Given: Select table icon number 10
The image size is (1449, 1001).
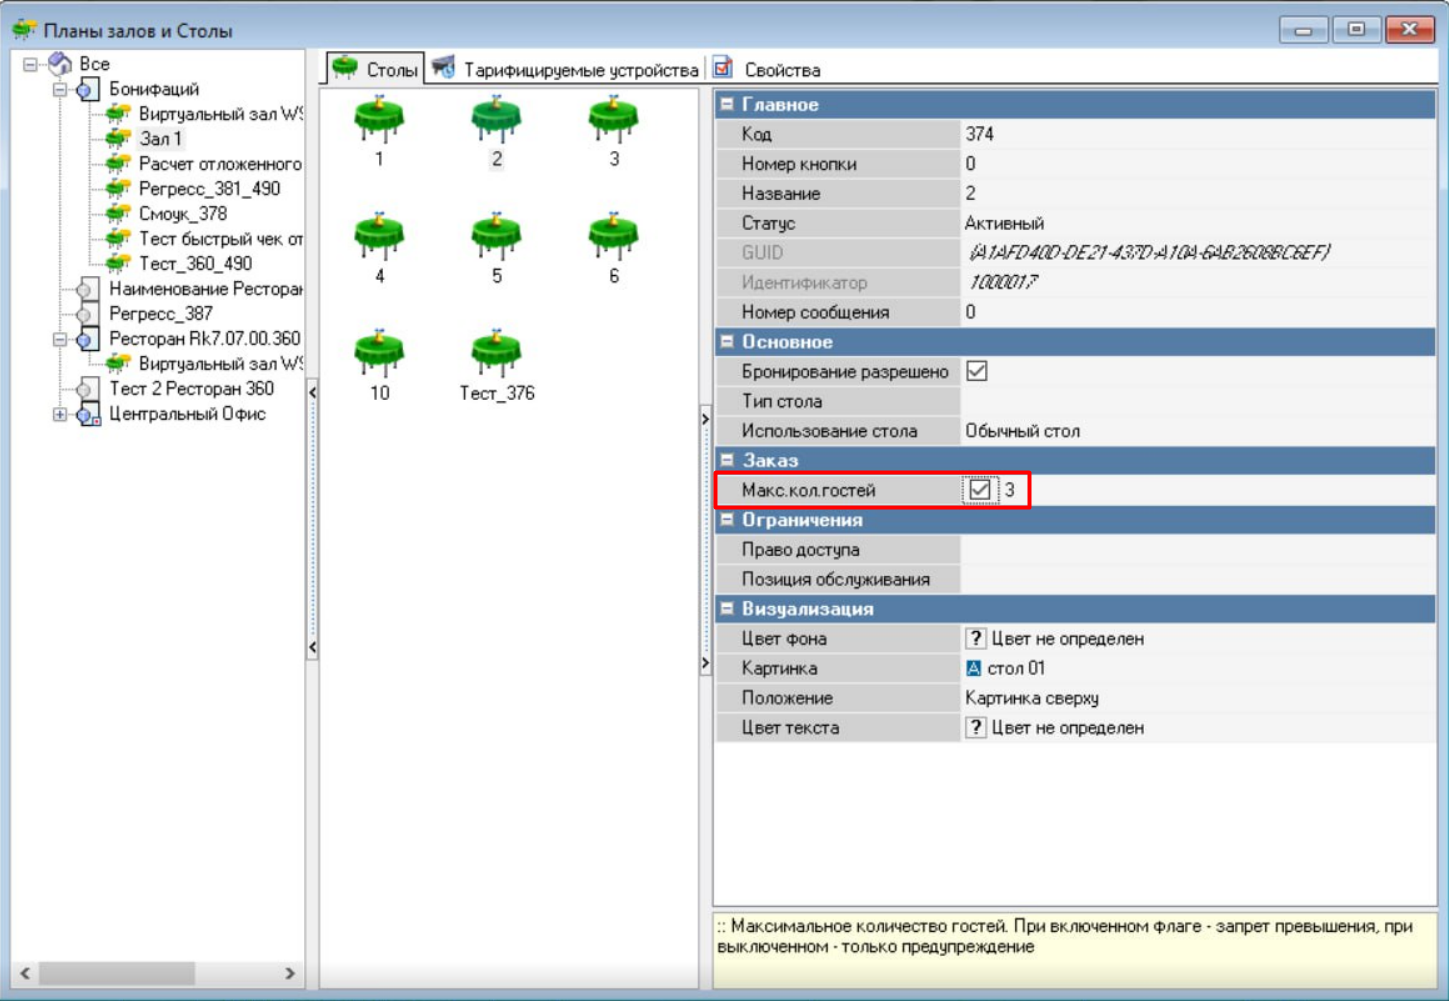Looking at the screenshot, I should click(379, 354).
